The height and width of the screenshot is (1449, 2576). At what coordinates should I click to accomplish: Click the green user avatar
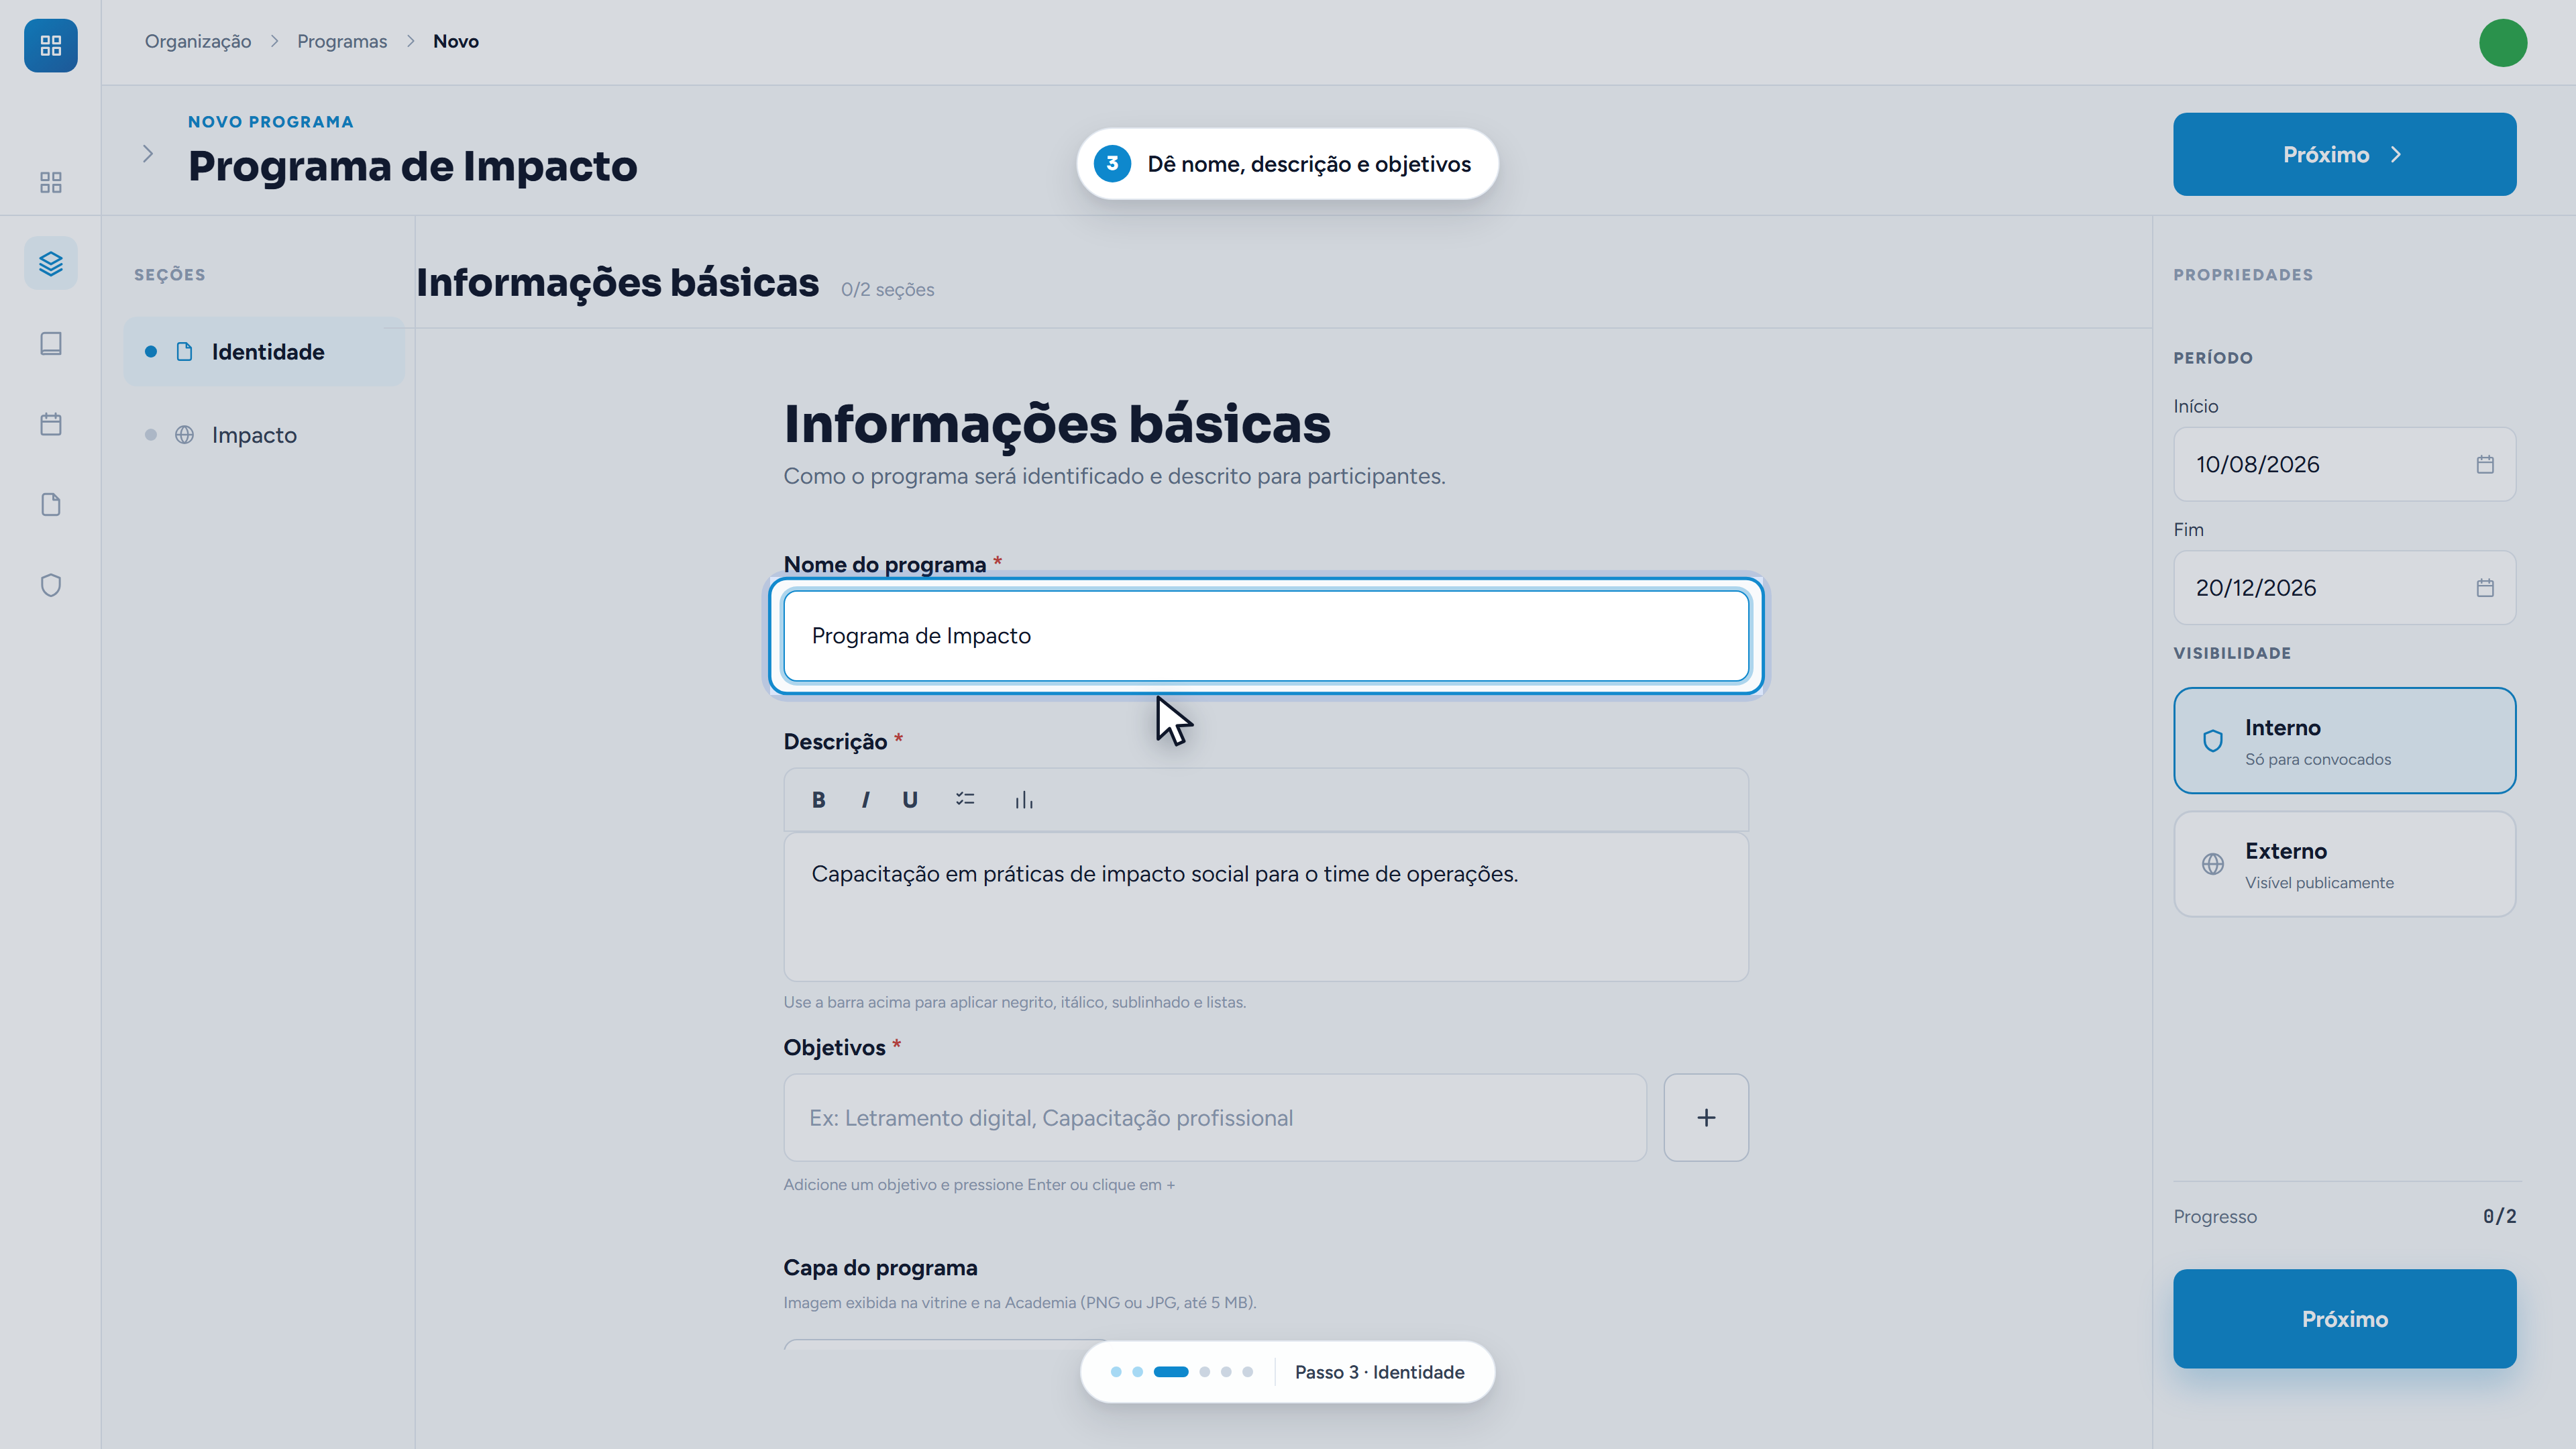[2503, 43]
